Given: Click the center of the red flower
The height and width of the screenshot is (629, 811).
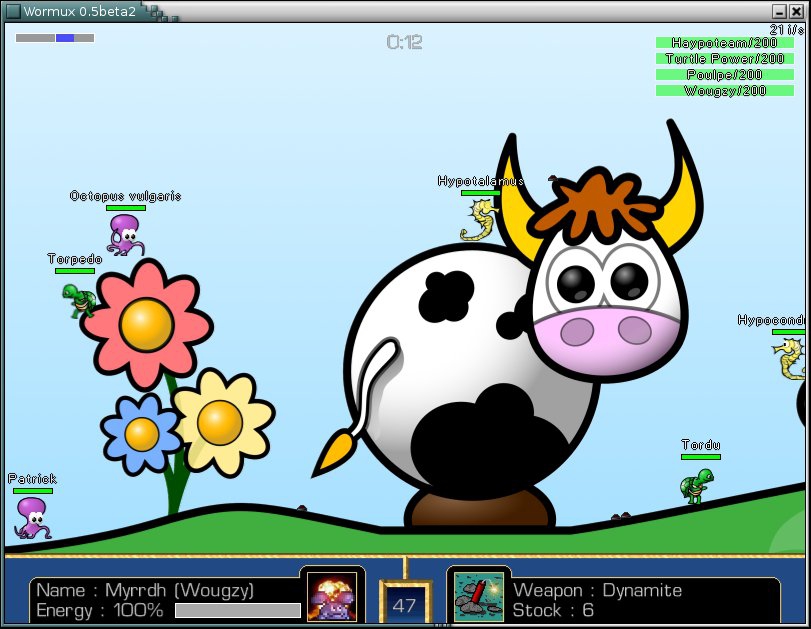Looking at the screenshot, I should 147,323.
